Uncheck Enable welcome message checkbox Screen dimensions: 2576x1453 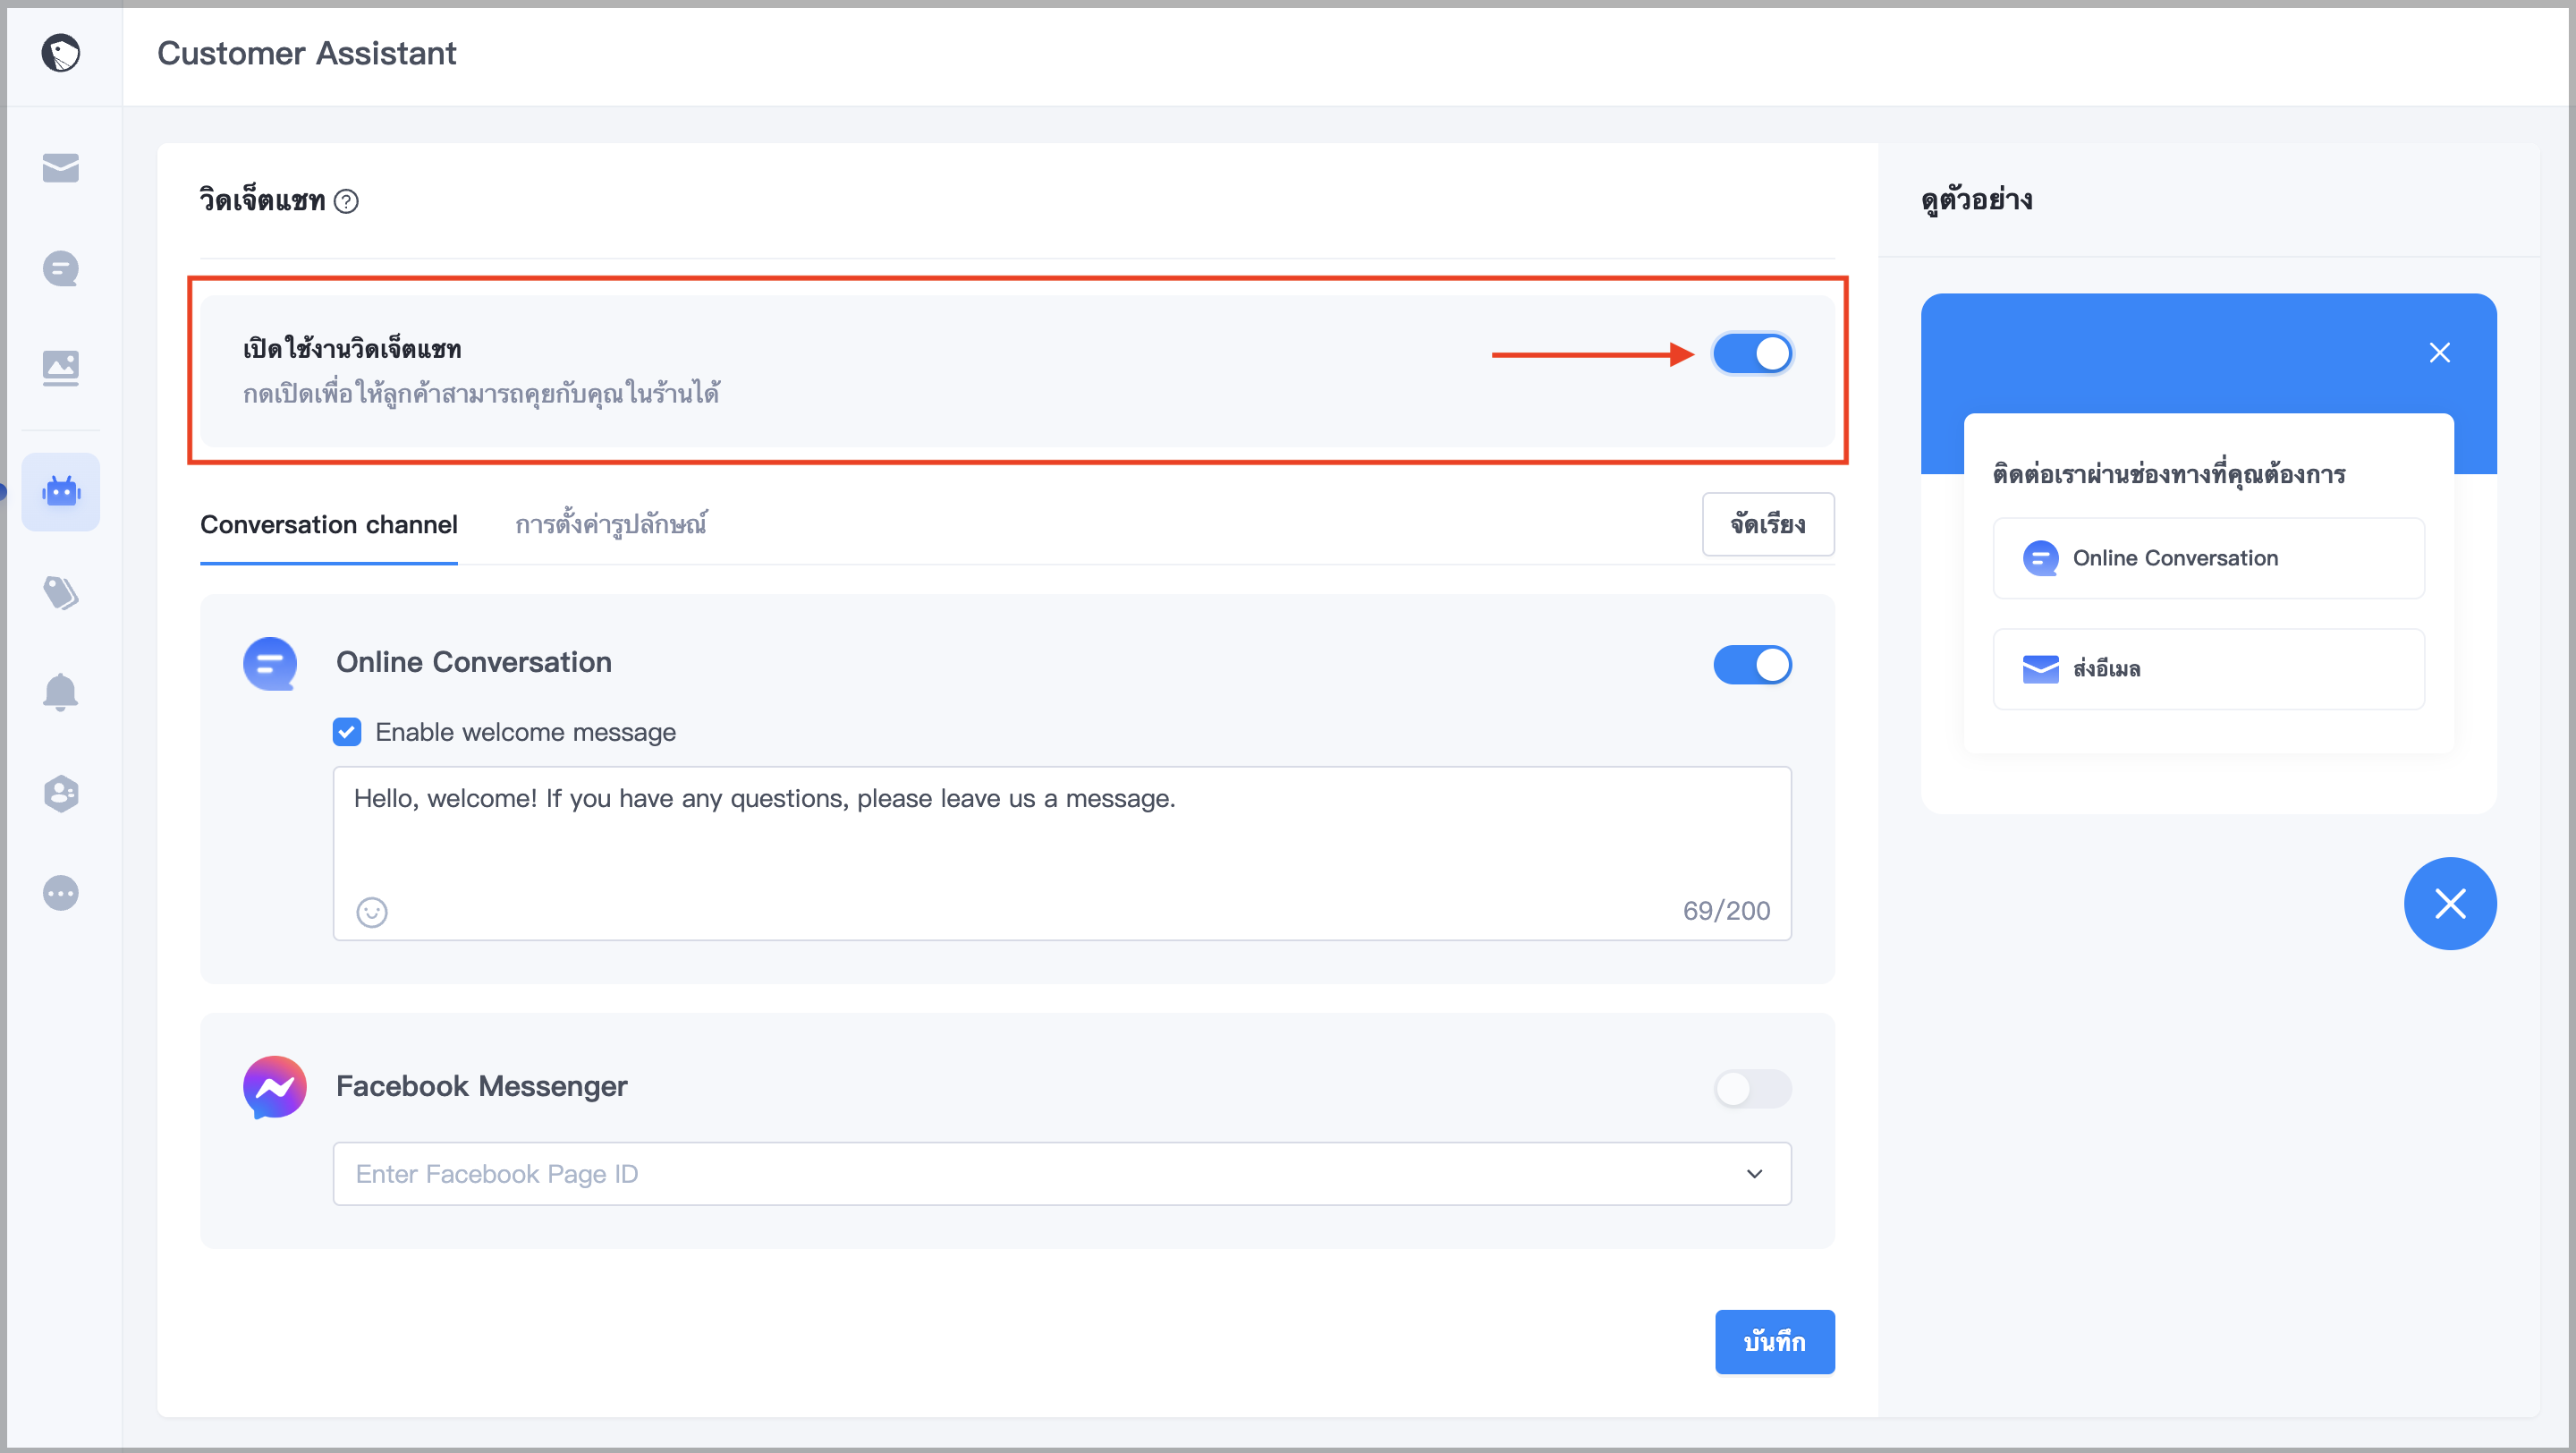tap(347, 732)
